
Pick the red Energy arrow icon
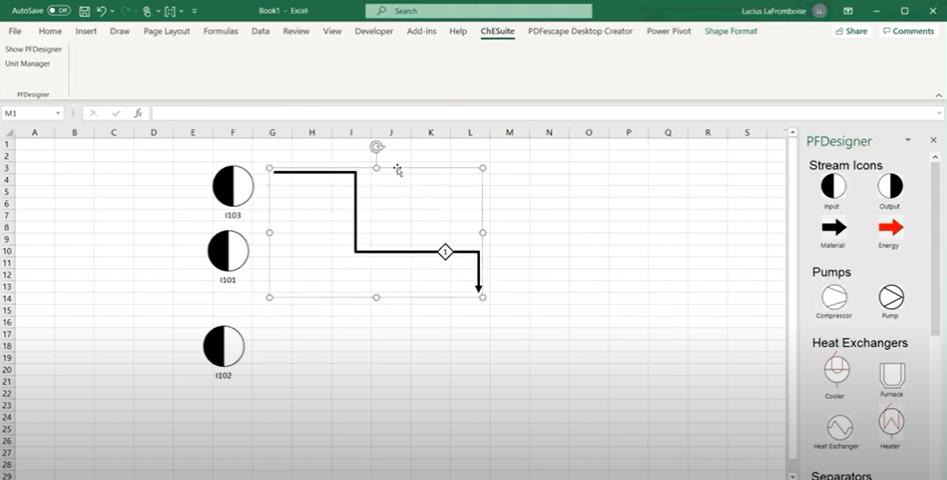point(890,228)
